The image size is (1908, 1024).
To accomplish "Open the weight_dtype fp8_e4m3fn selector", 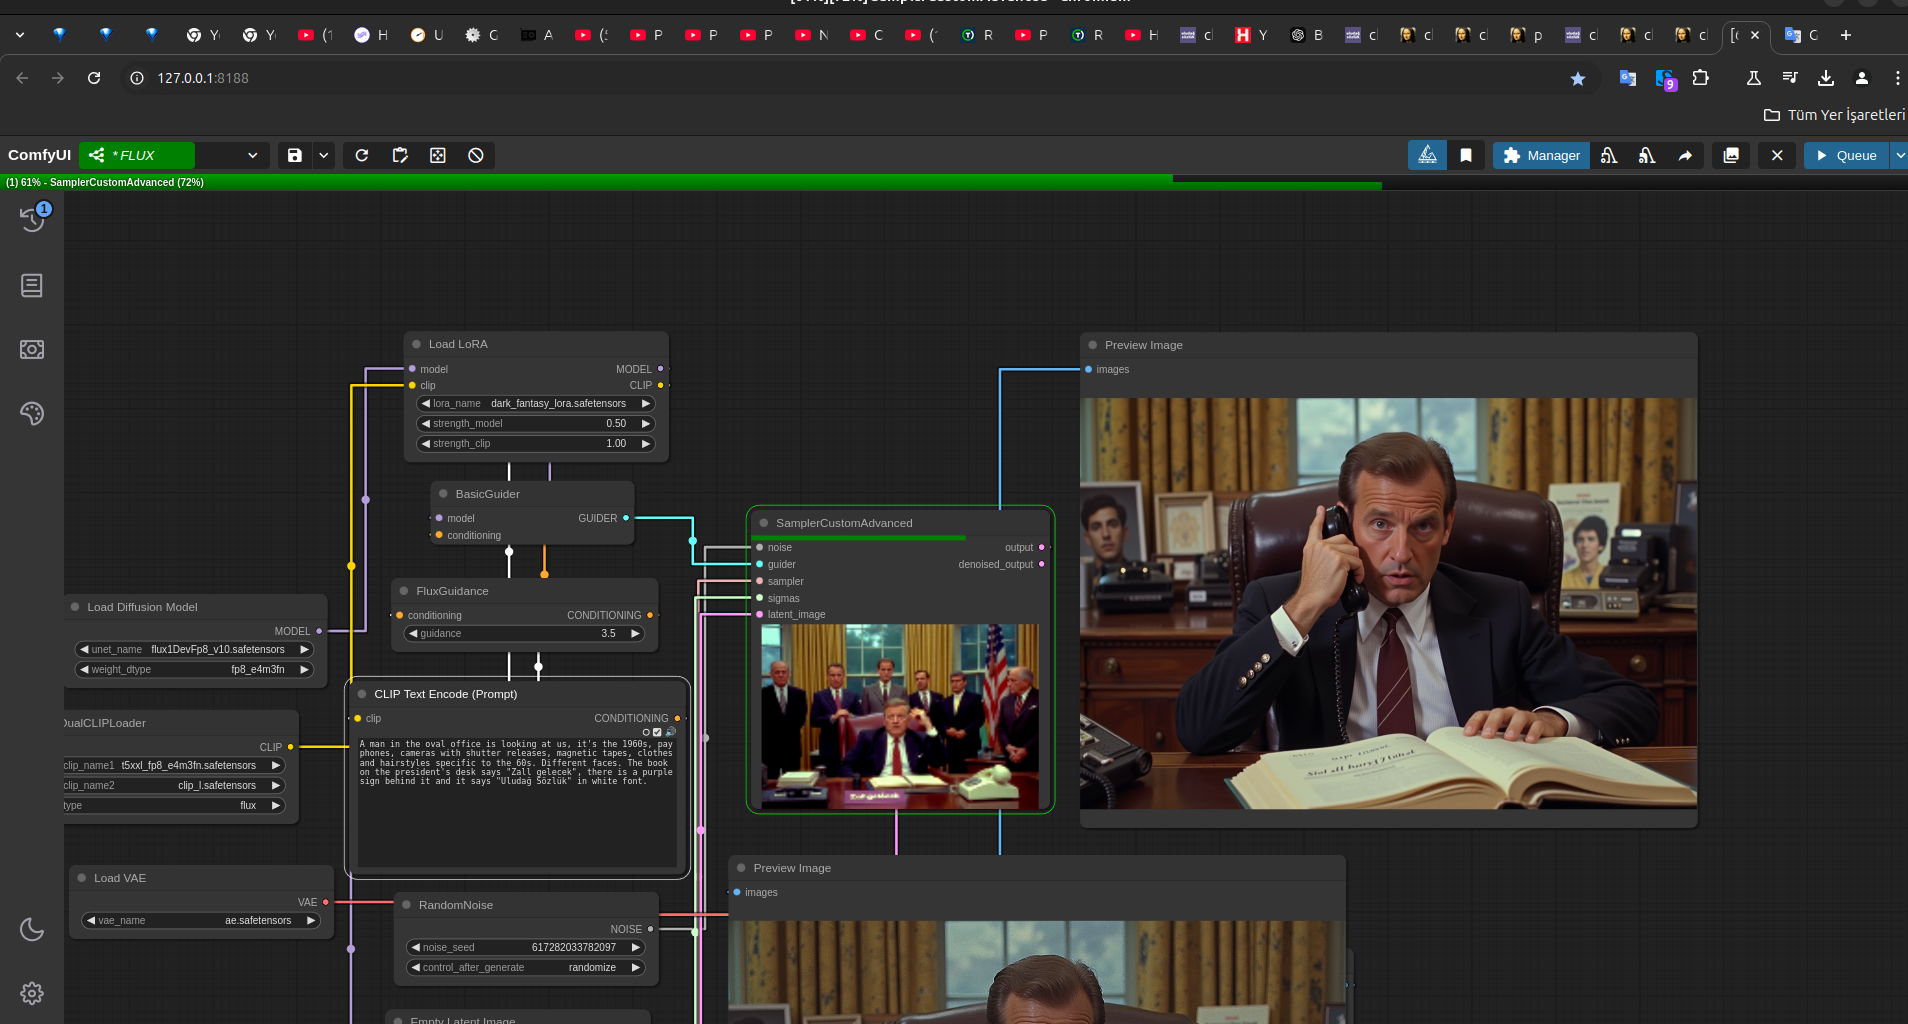I will [x=195, y=670].
